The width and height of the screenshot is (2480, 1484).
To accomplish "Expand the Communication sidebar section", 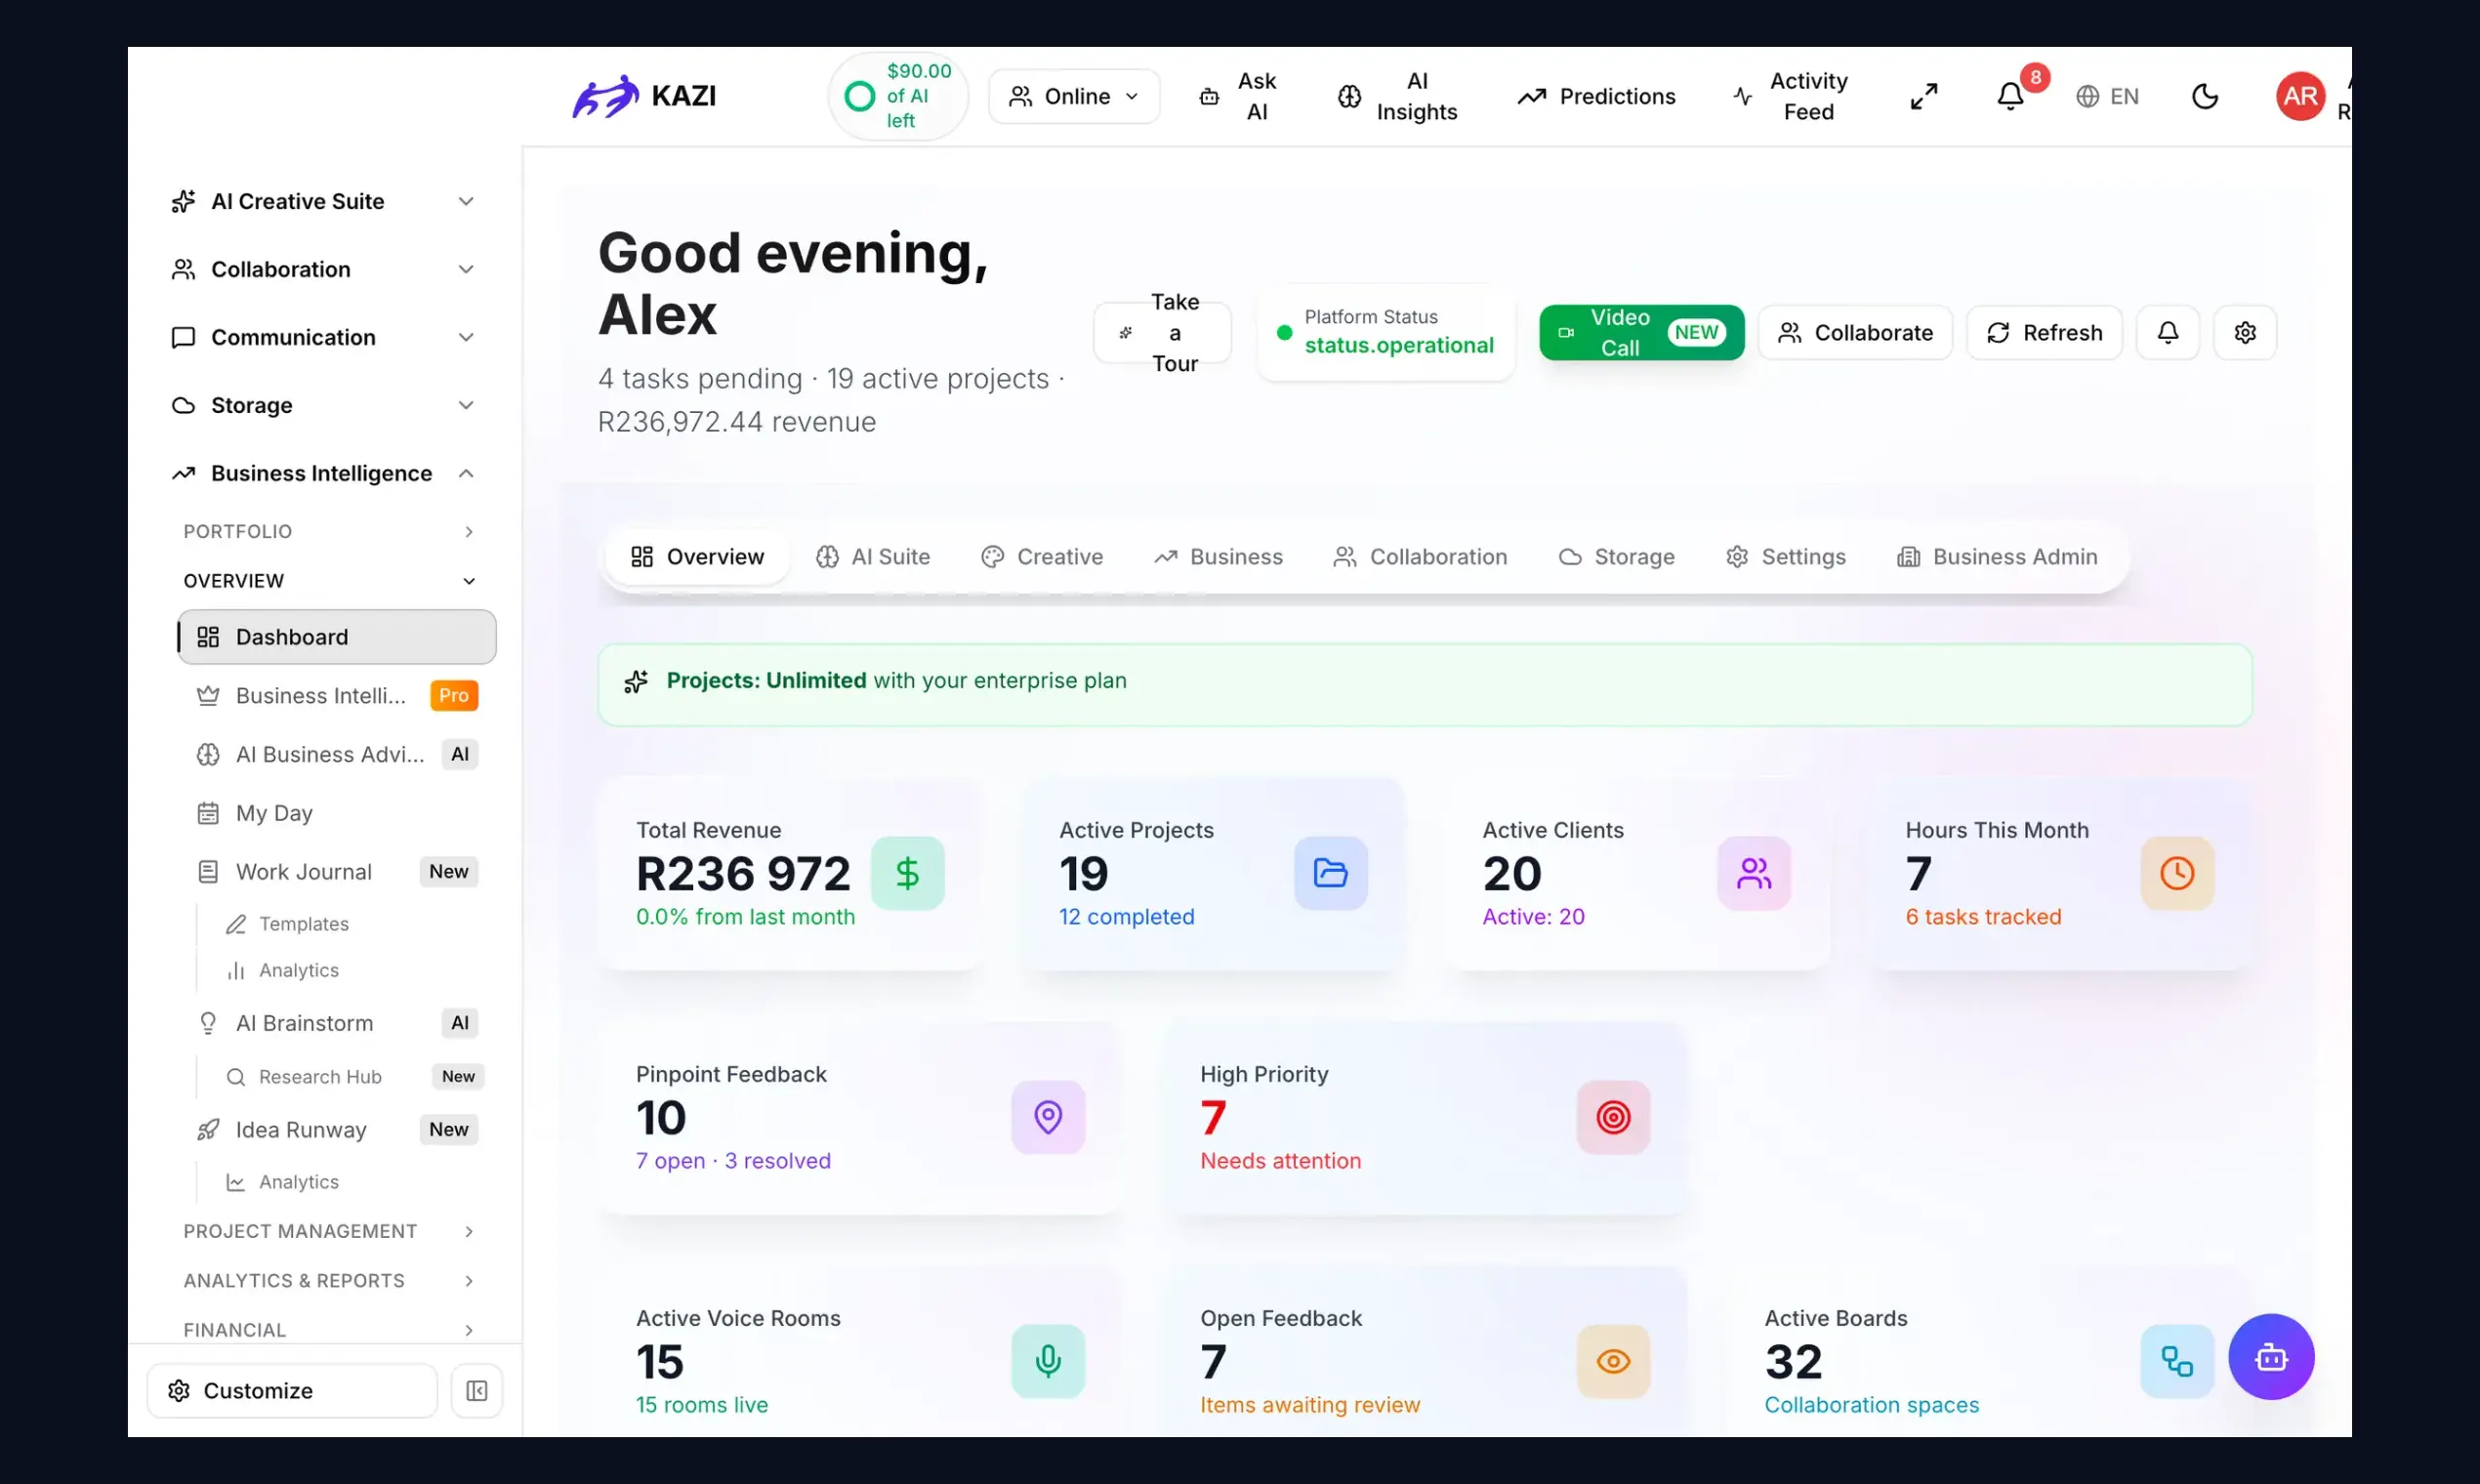I will point(323,337).
